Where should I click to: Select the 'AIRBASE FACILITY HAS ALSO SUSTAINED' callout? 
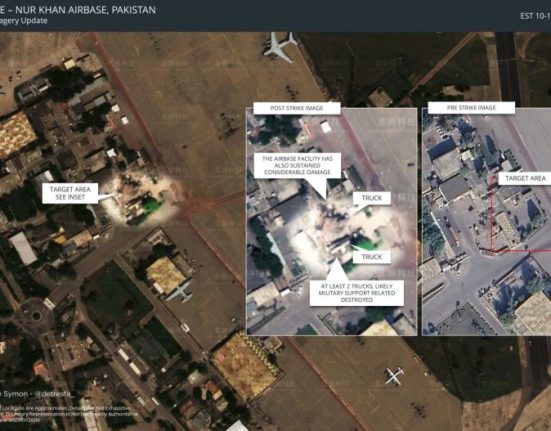coord(297,165)
